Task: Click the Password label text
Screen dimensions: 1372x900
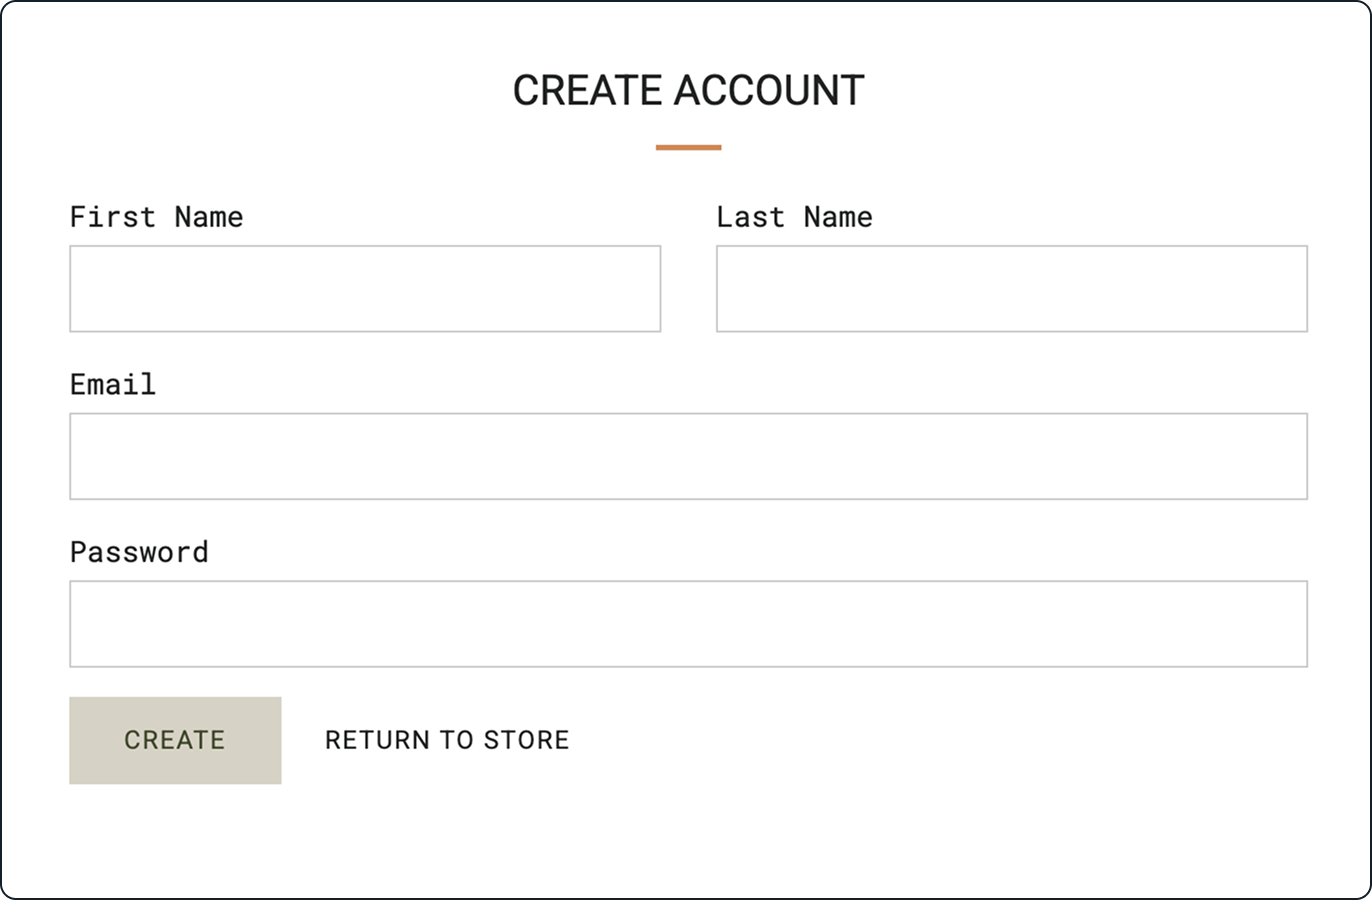Action: [x=139, y=552]
